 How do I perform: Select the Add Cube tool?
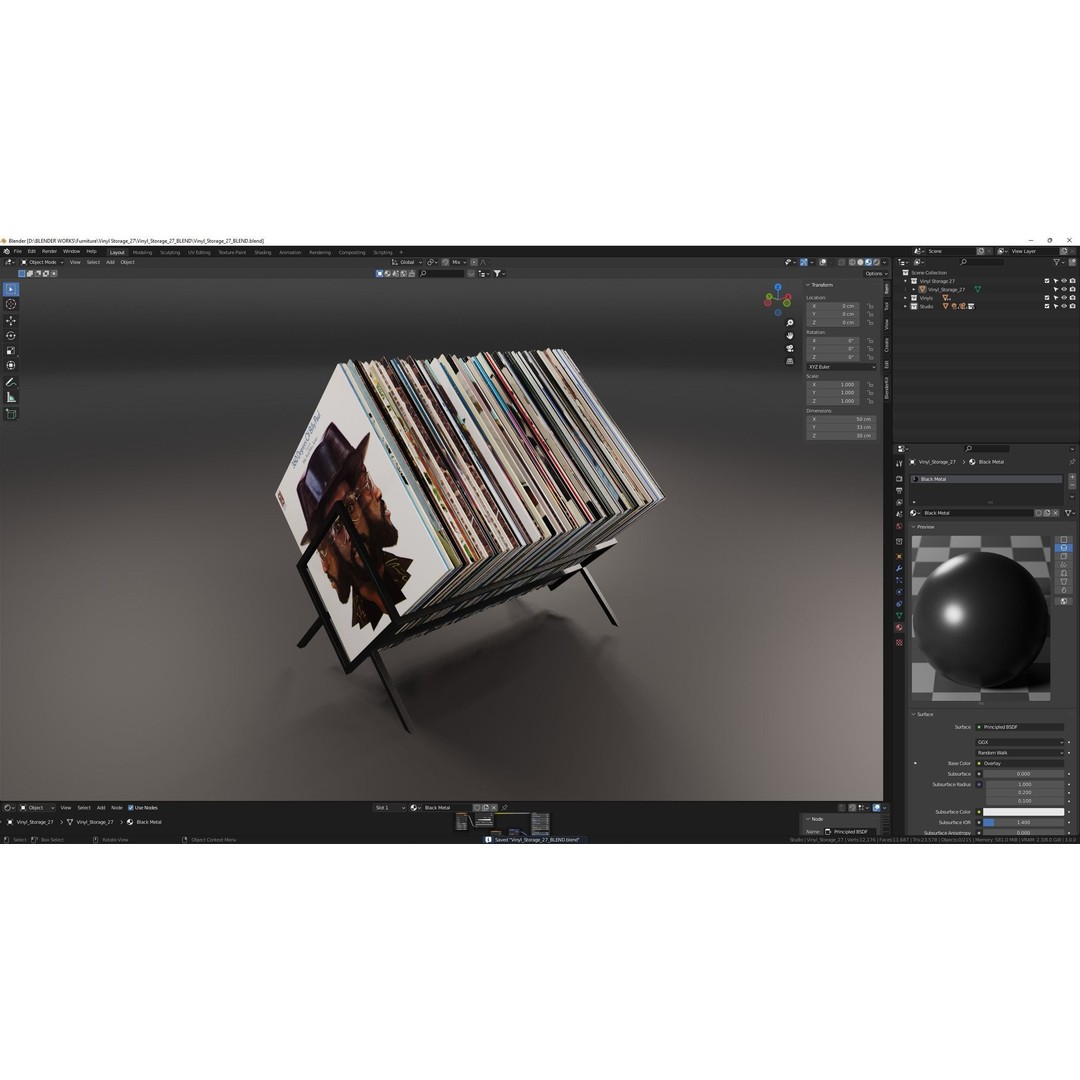[x=11, y=414]
